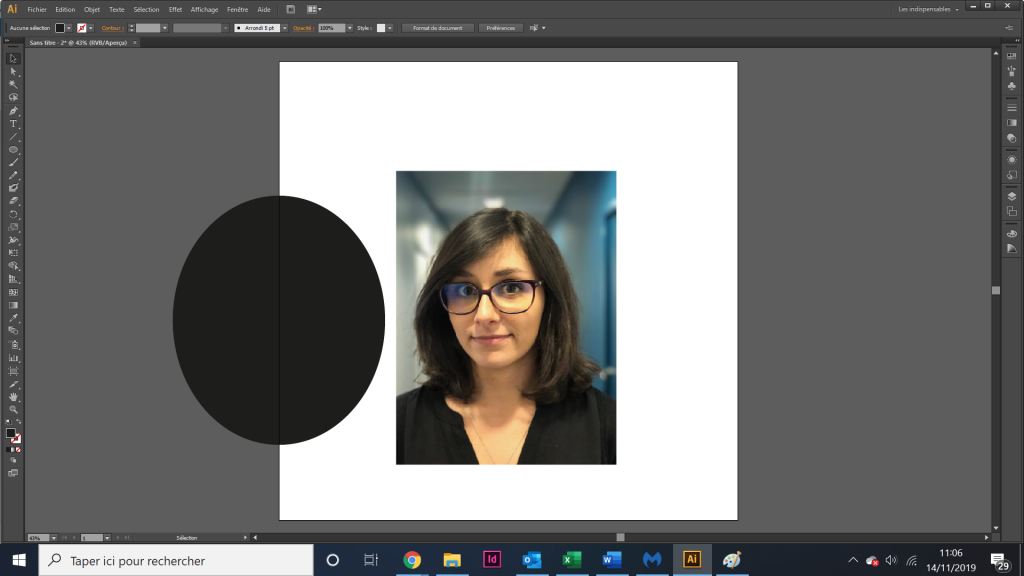Choose the Ellipse shape tool

coord(13,150)
